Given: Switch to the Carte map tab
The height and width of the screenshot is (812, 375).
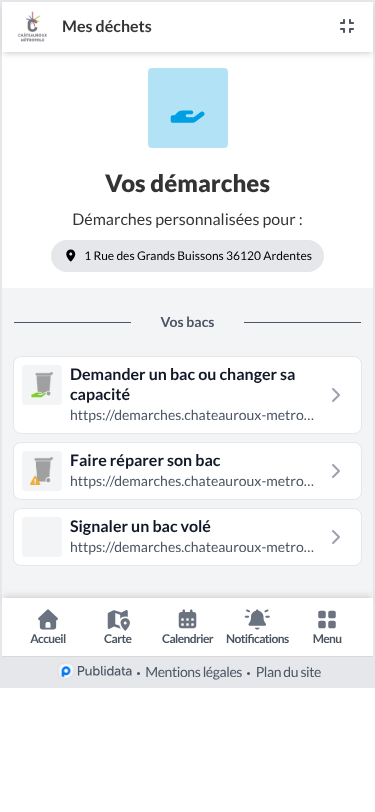Looking at the screenshot, I should (x=118, y=627).
